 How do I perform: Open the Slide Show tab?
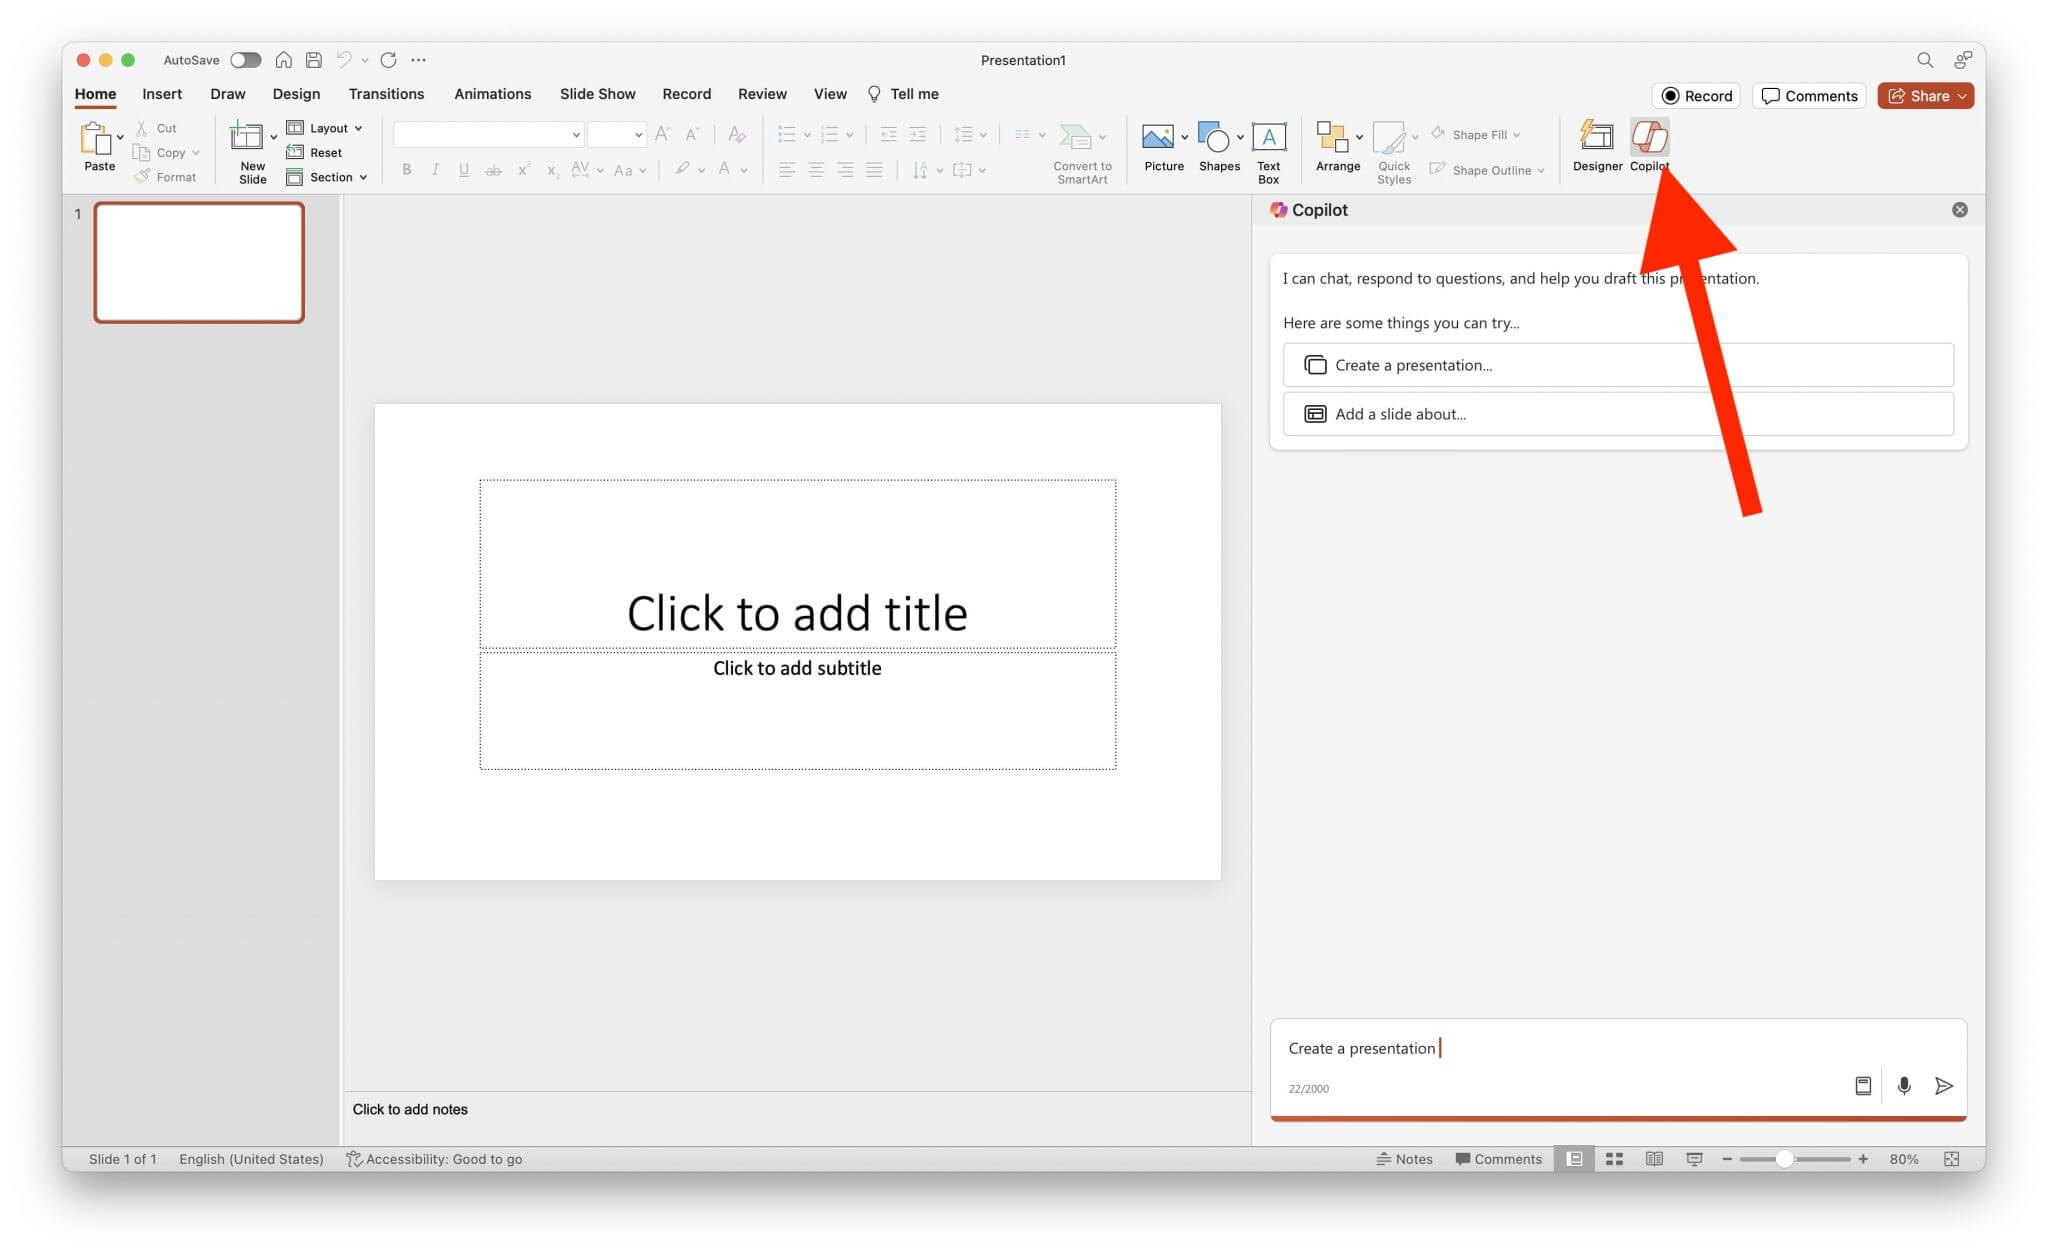tap(597, 93)
